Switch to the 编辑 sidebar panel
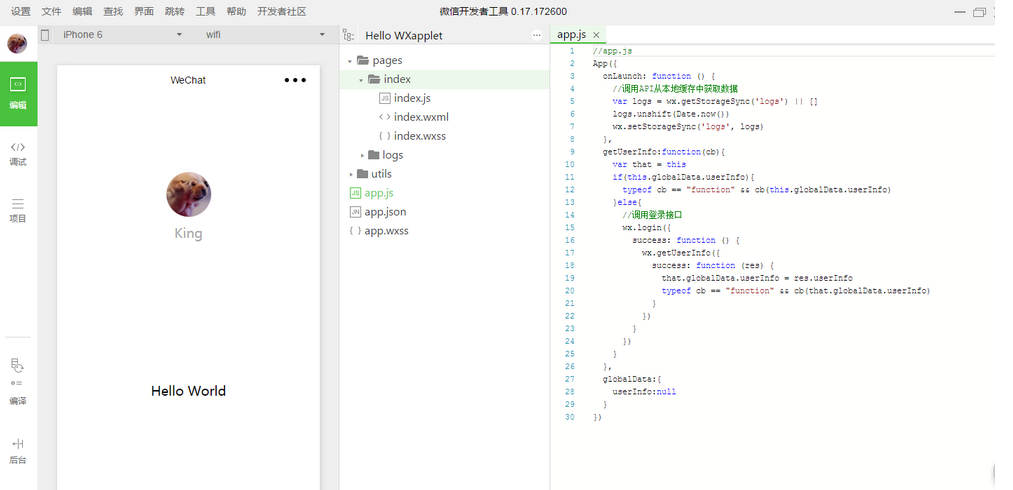Screen dimensions: 1013x490 pyautogui.click(x=18, y=93)
